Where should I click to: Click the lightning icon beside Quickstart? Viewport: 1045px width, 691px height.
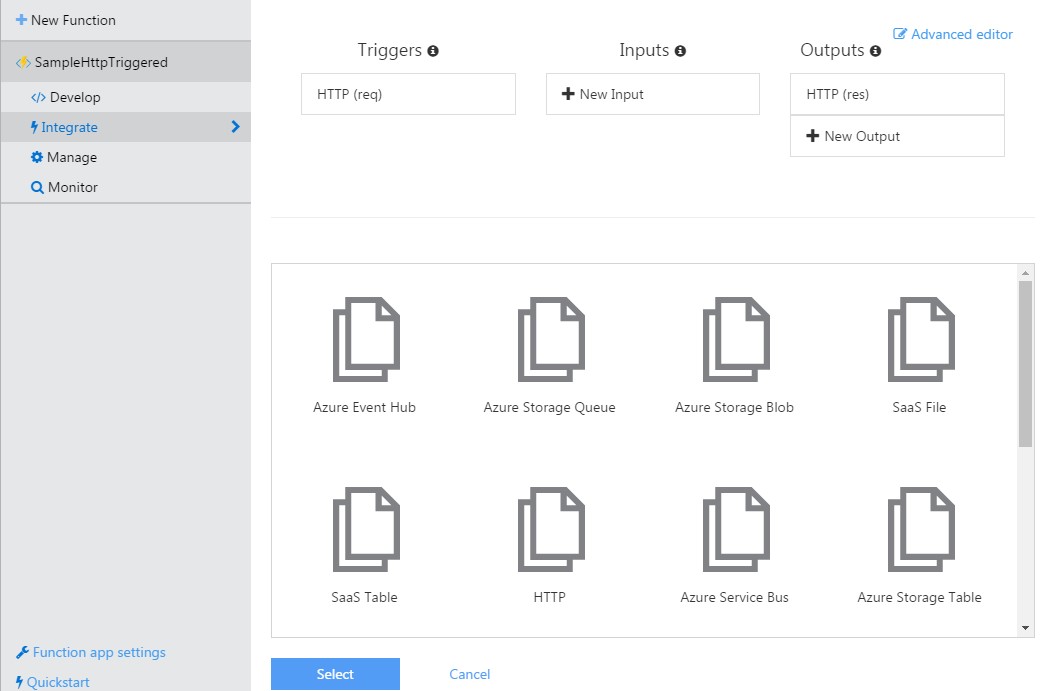(x=19, y=682)
